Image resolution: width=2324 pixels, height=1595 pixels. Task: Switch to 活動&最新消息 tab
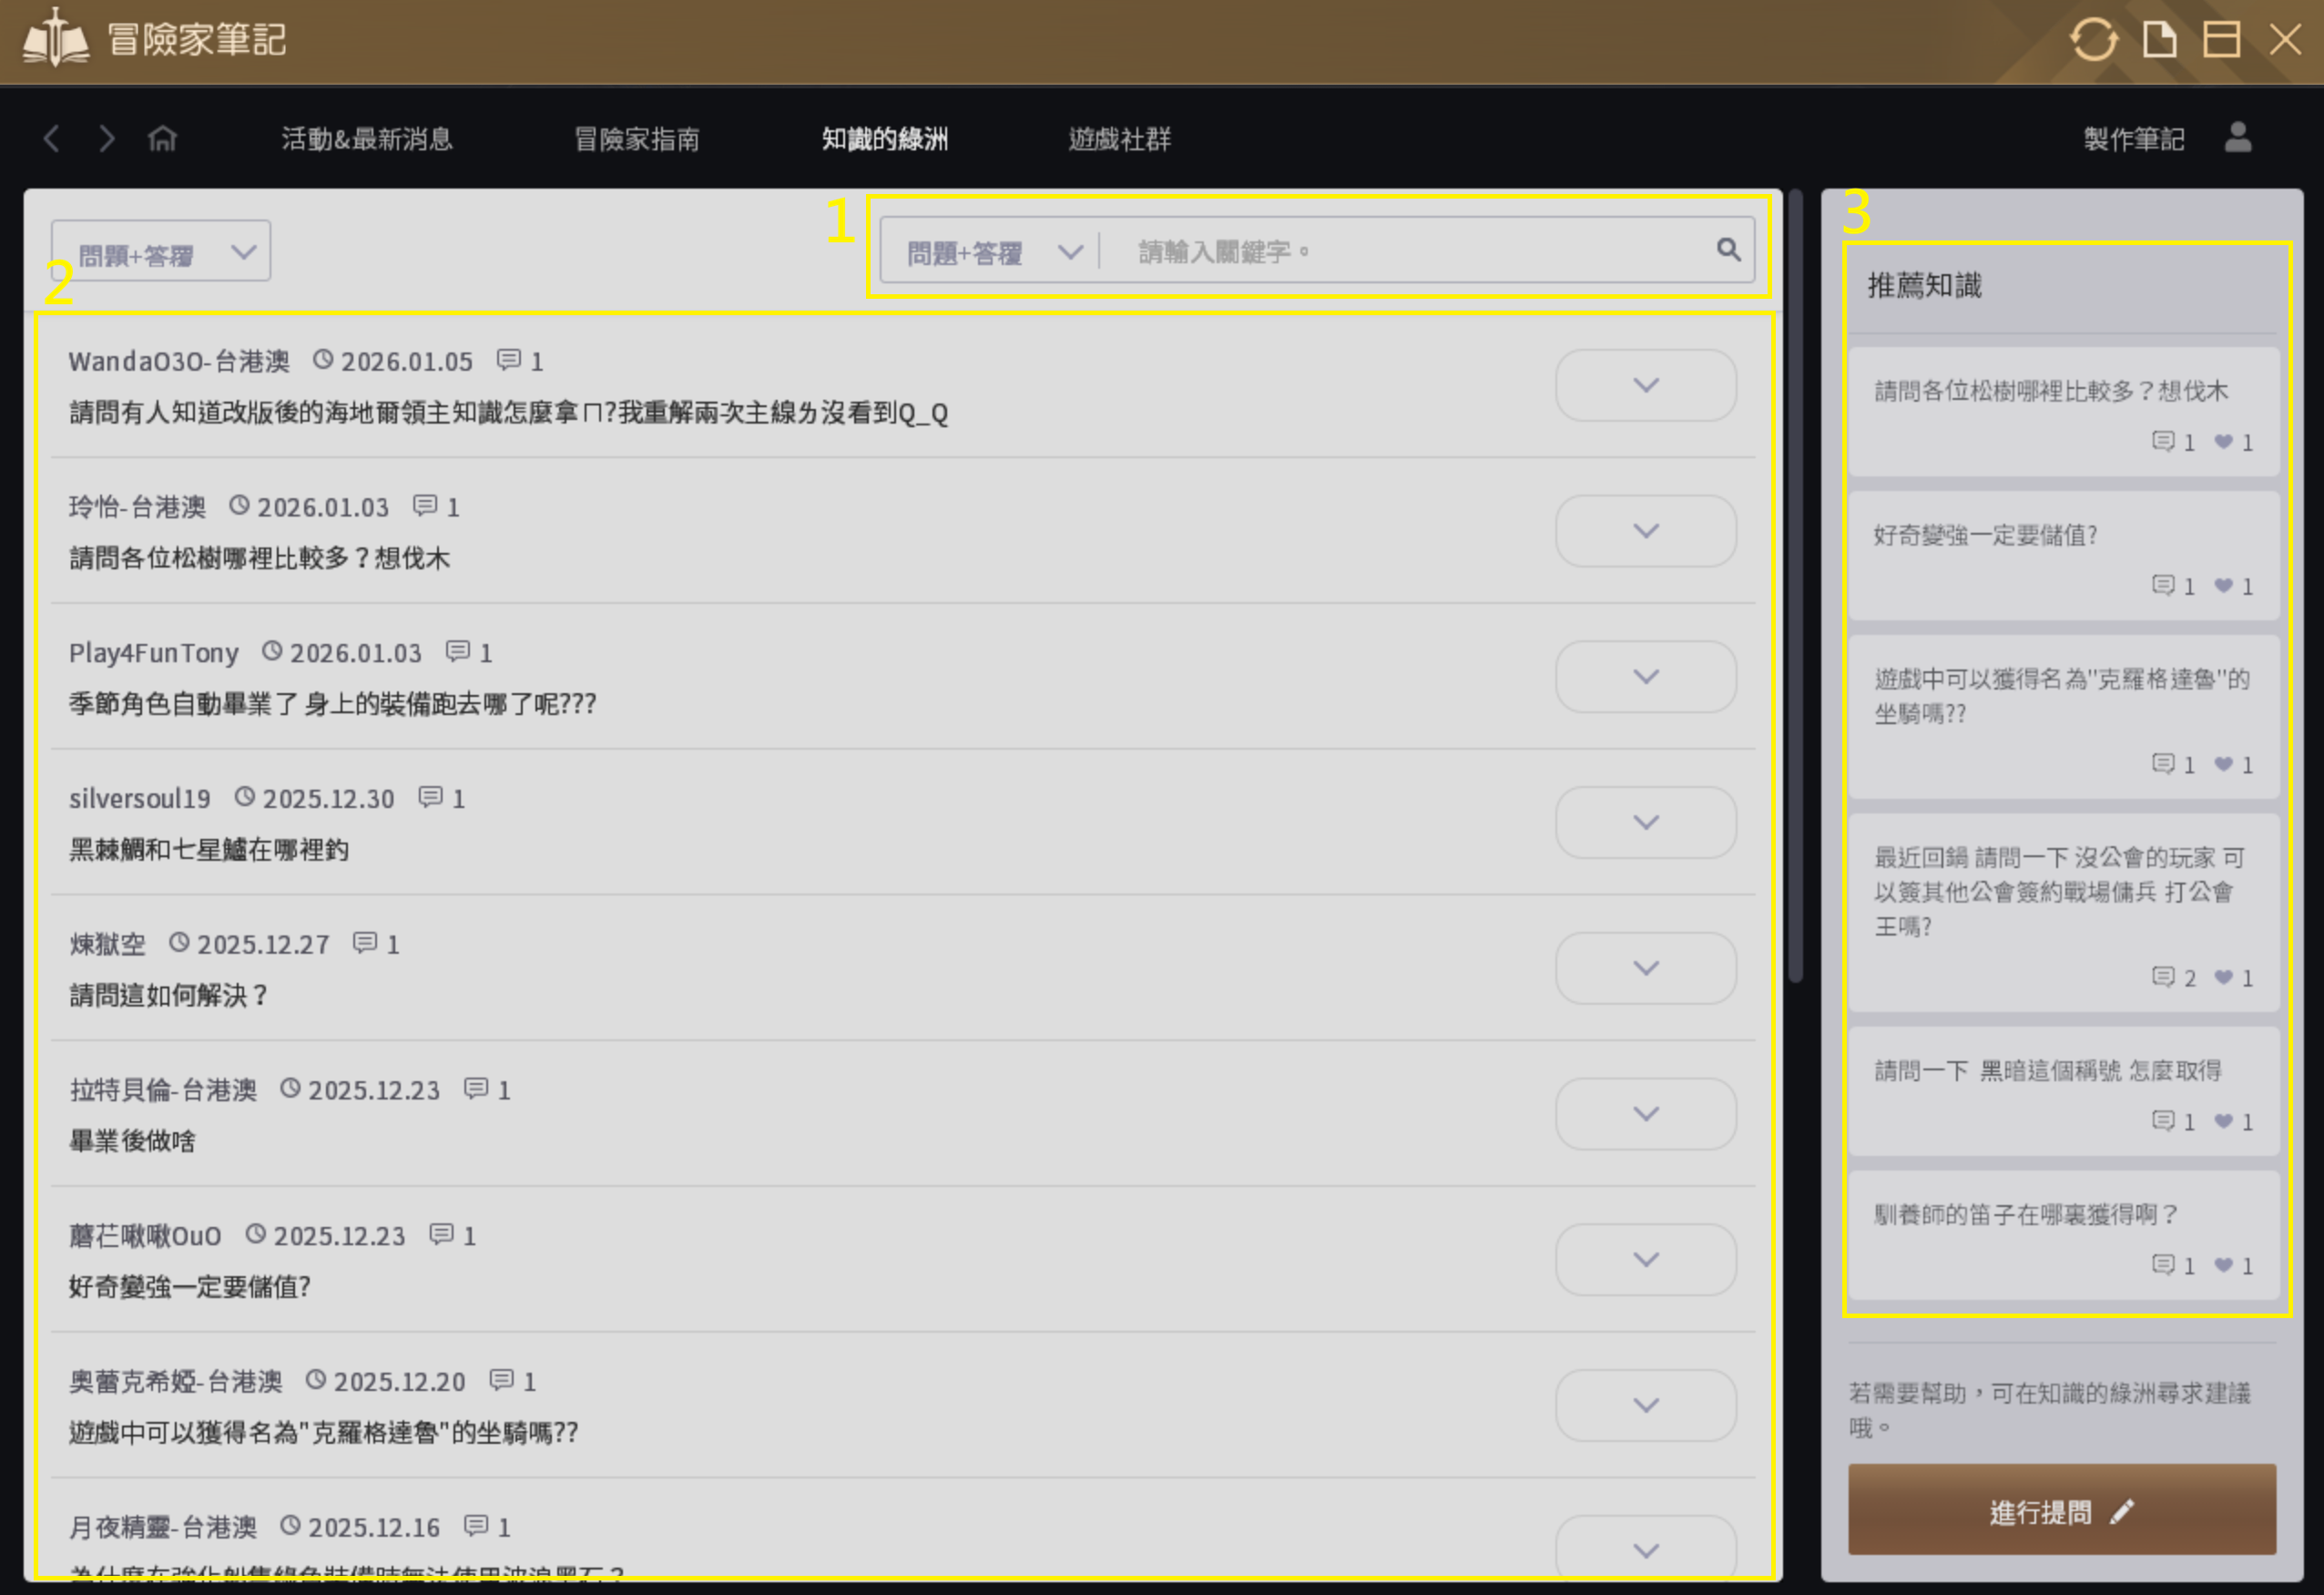click(367, 139)
